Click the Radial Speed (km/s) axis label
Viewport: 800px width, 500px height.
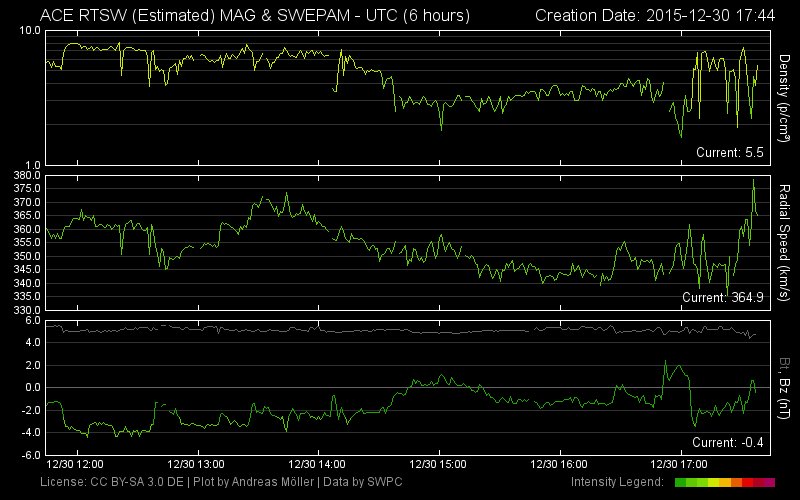tap(785, 241)
